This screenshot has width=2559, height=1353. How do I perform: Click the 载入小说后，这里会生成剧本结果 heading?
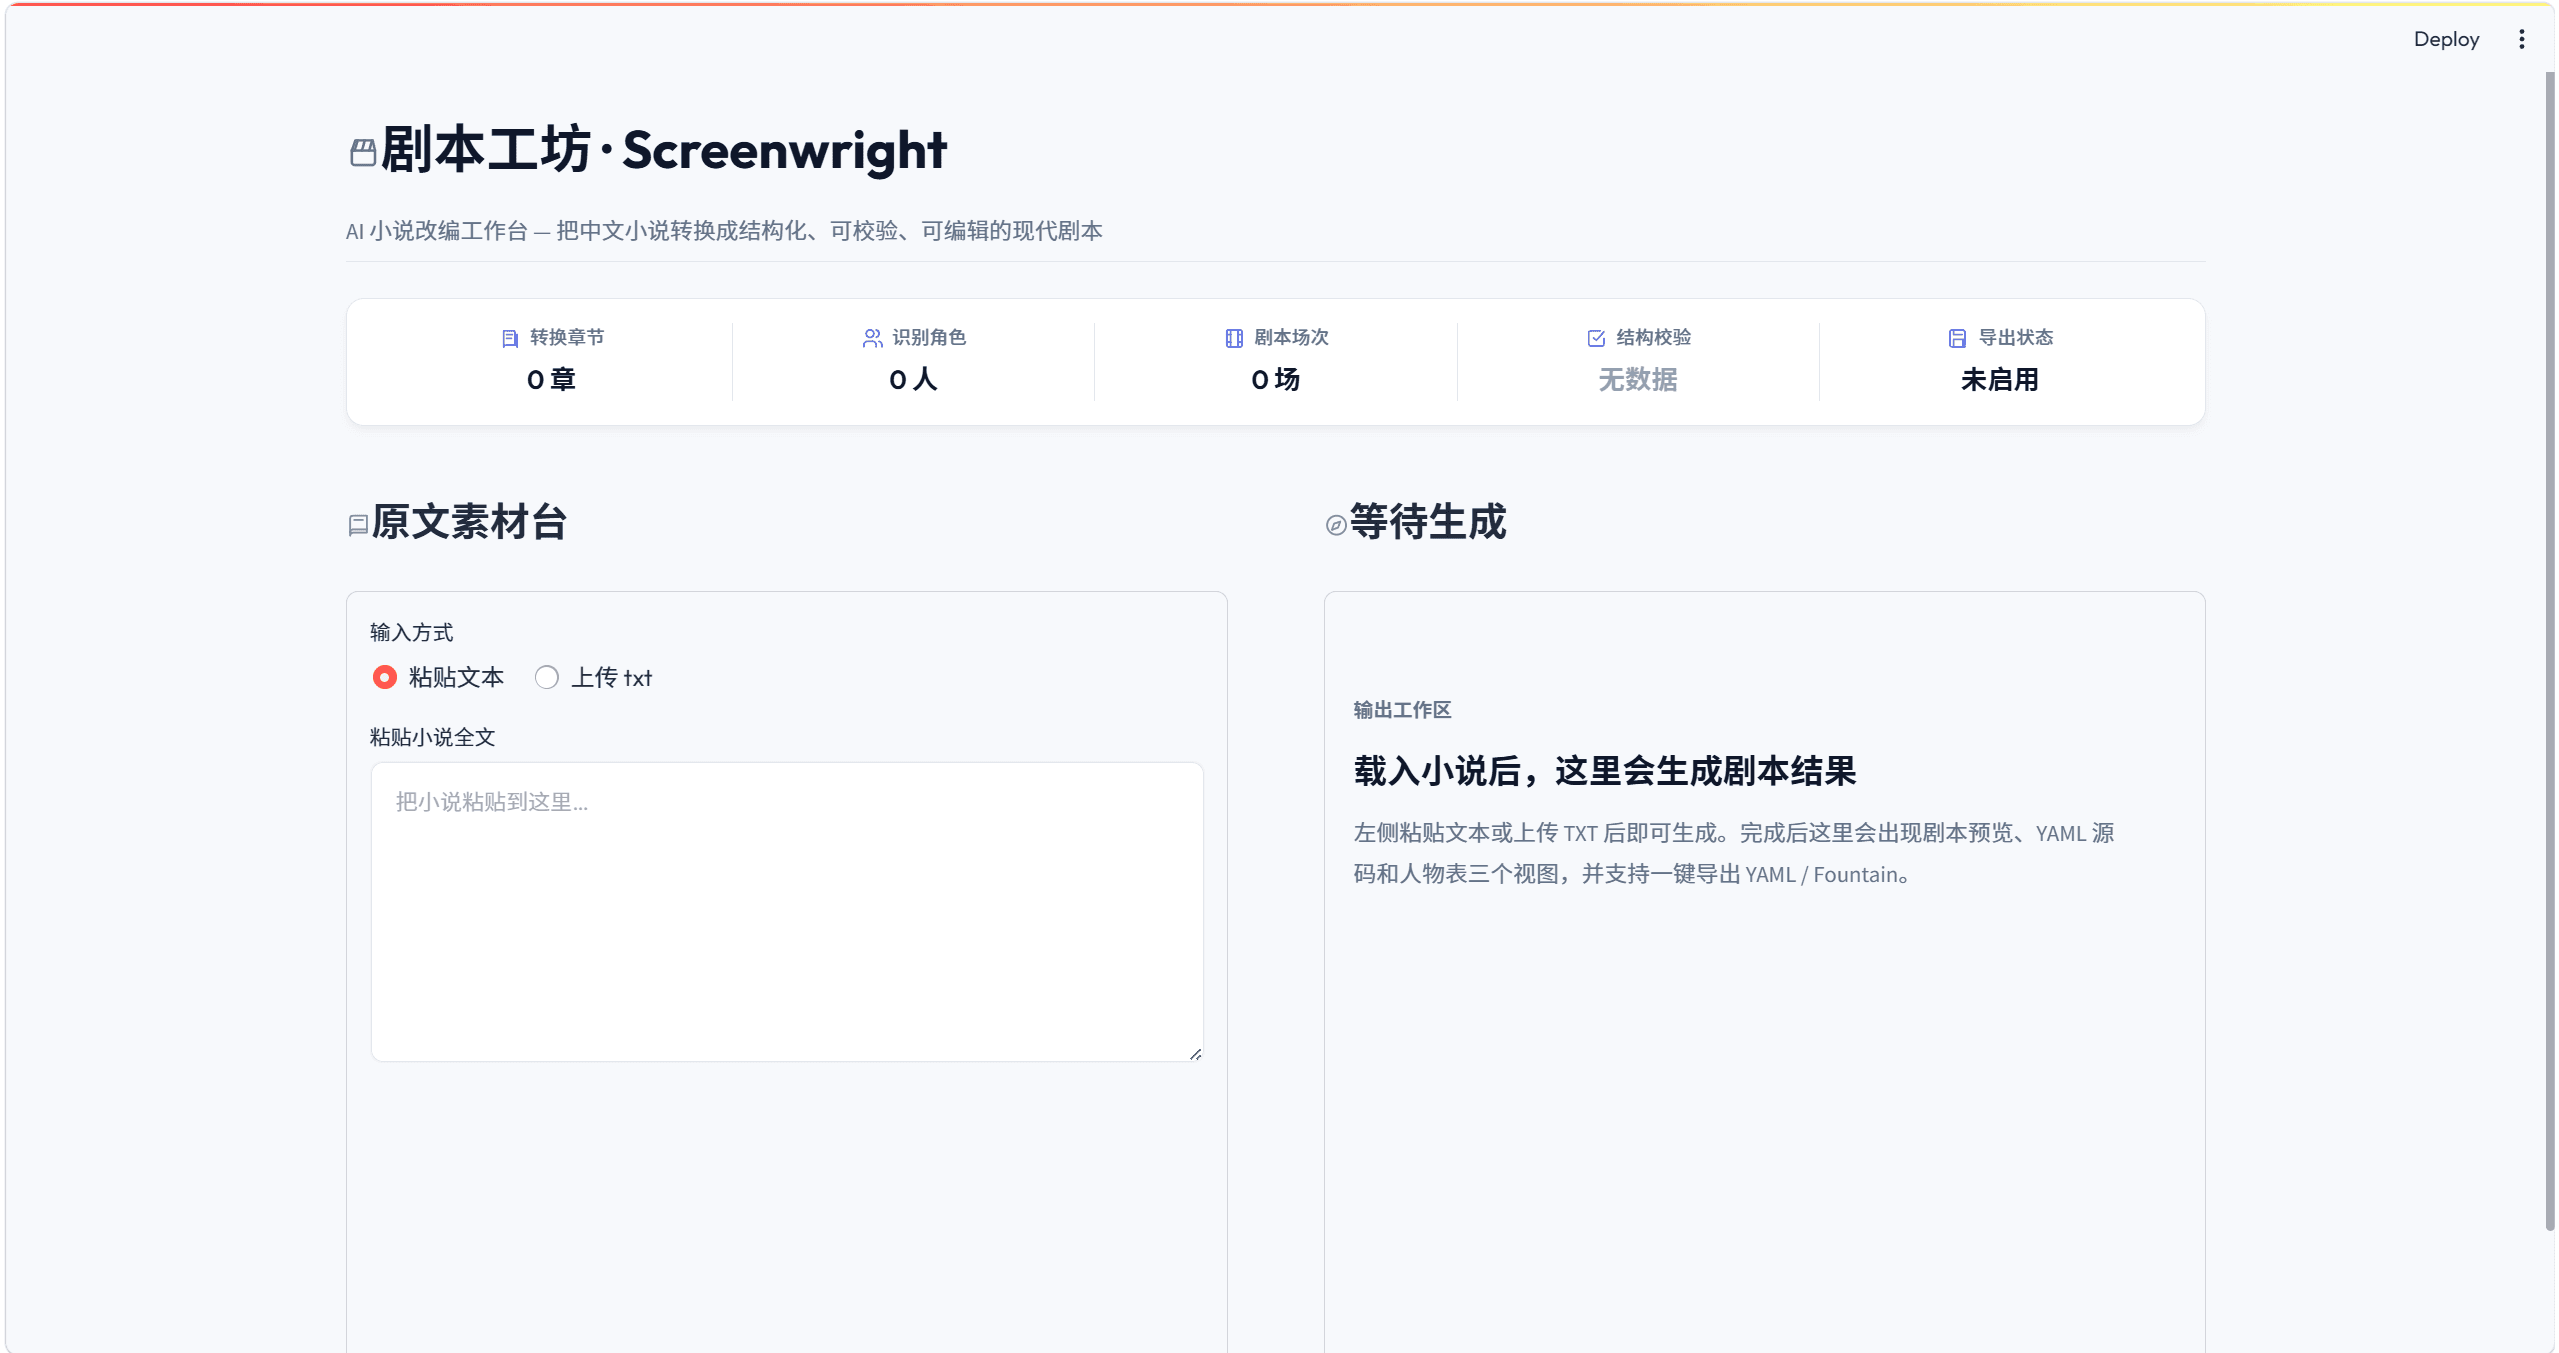[x=1605, y=771]
